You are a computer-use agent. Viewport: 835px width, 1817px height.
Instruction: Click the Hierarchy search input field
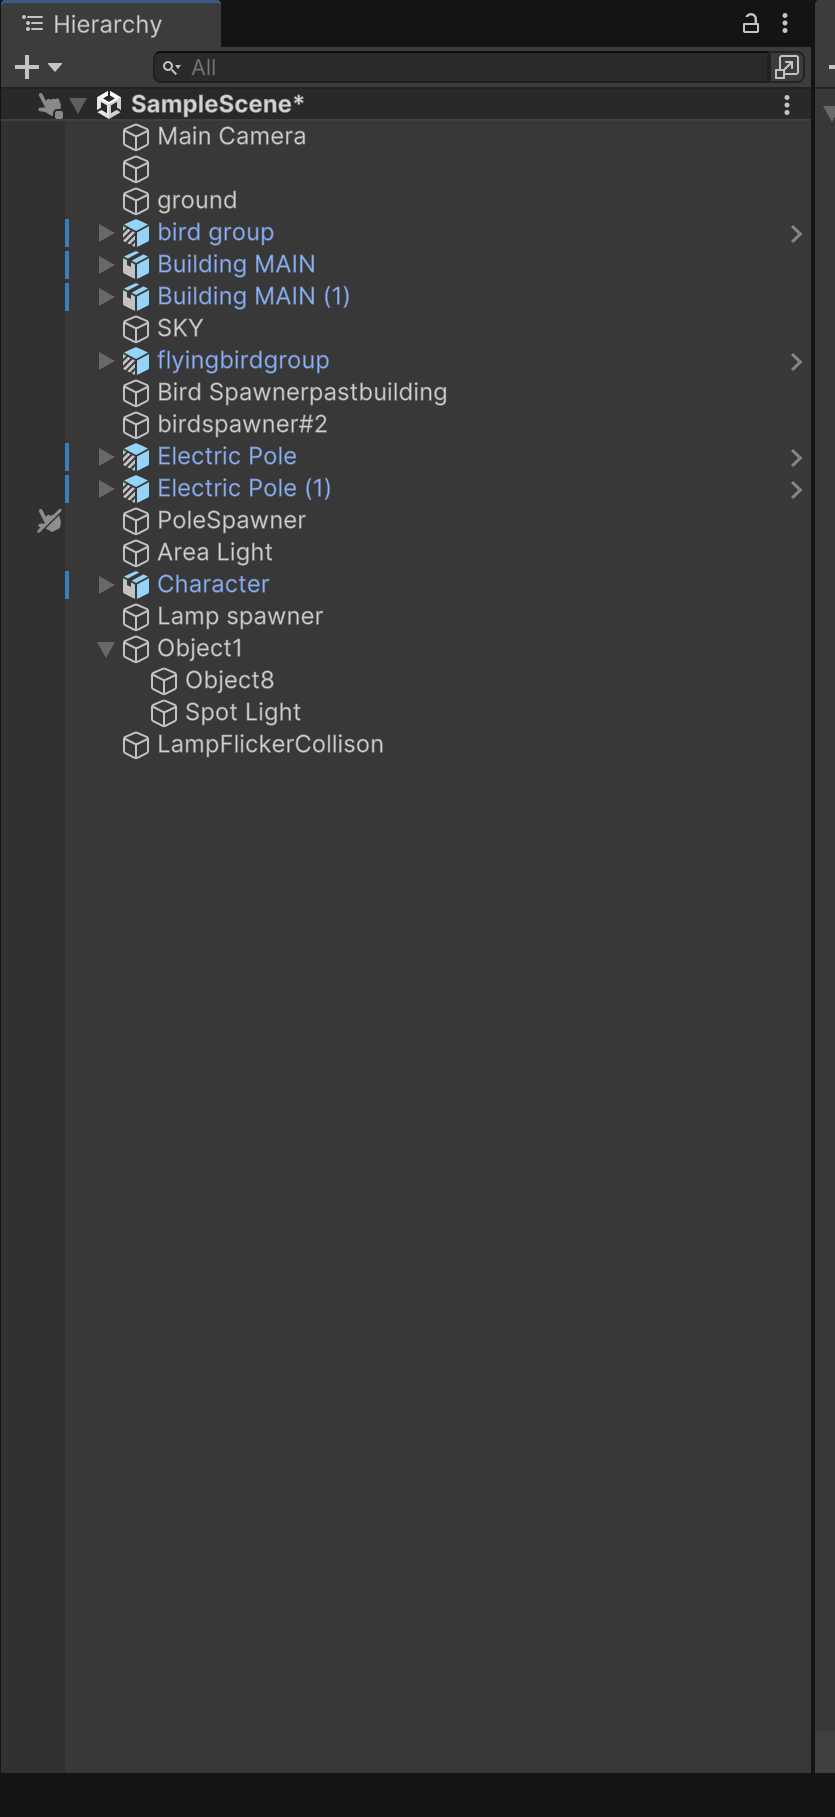pyautogui.click(x=470, y=67)
